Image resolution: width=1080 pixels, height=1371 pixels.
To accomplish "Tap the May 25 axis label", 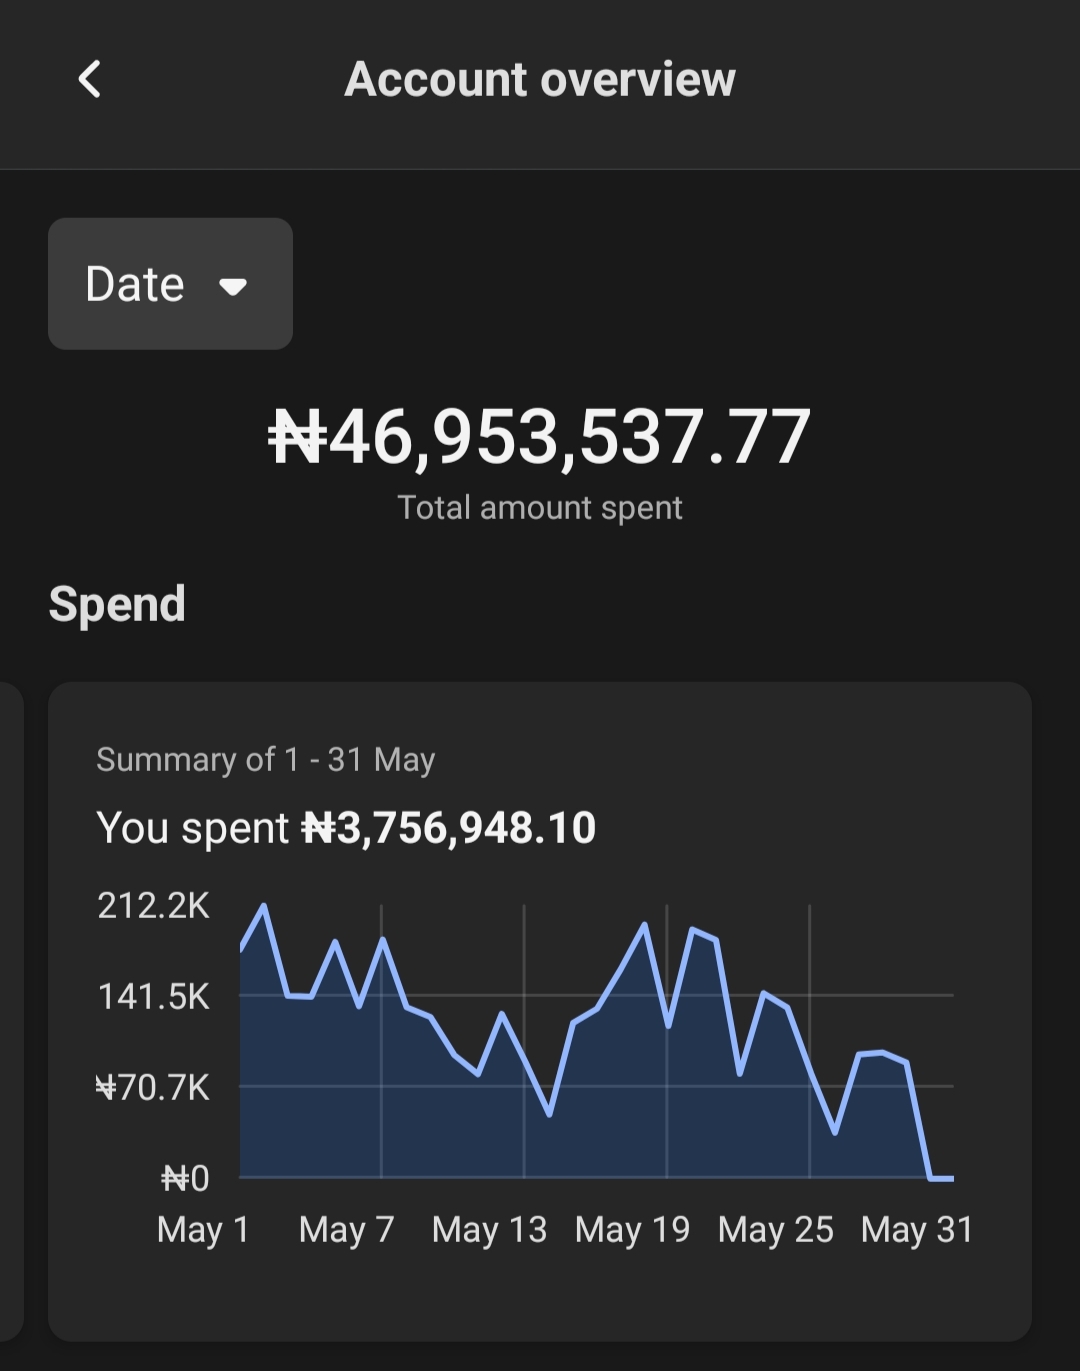I will (x=775, y=1230).
